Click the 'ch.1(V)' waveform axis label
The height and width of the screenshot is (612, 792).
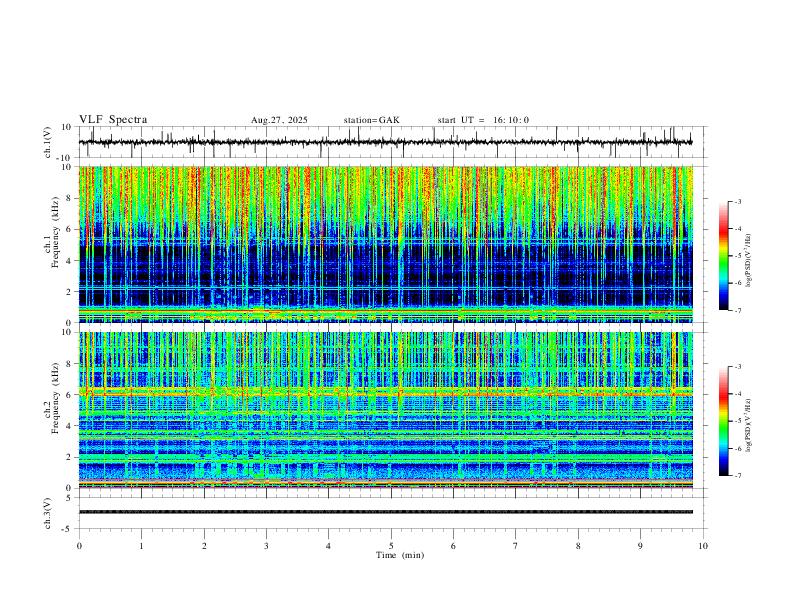pyautogui.click(x=48, y=142)
